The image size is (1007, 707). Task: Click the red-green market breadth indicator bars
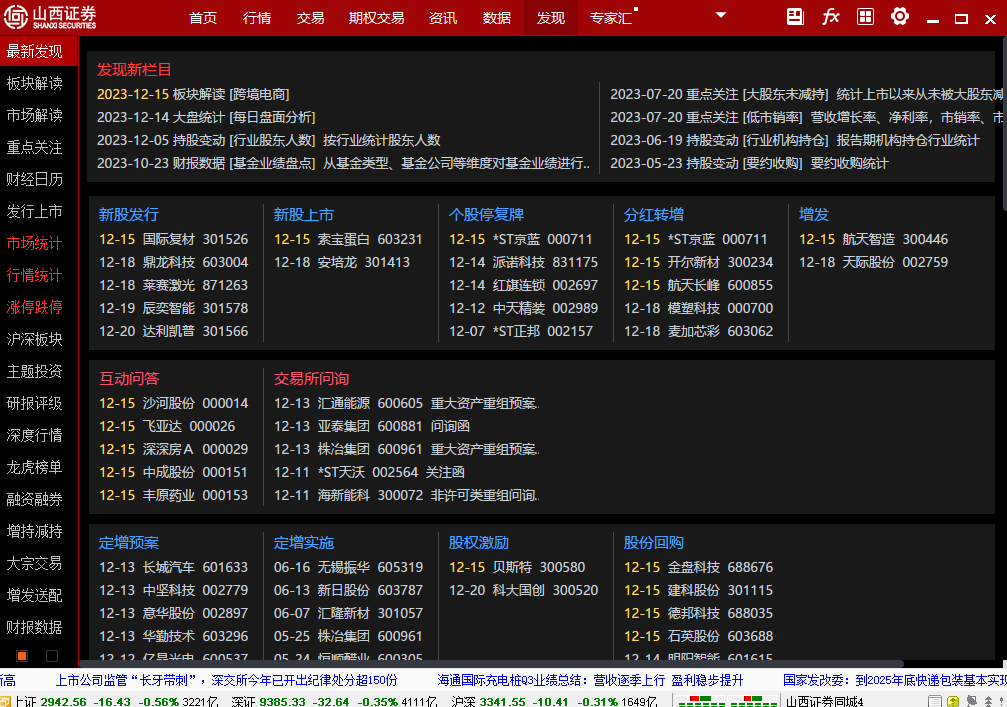[x=728, y=701]
